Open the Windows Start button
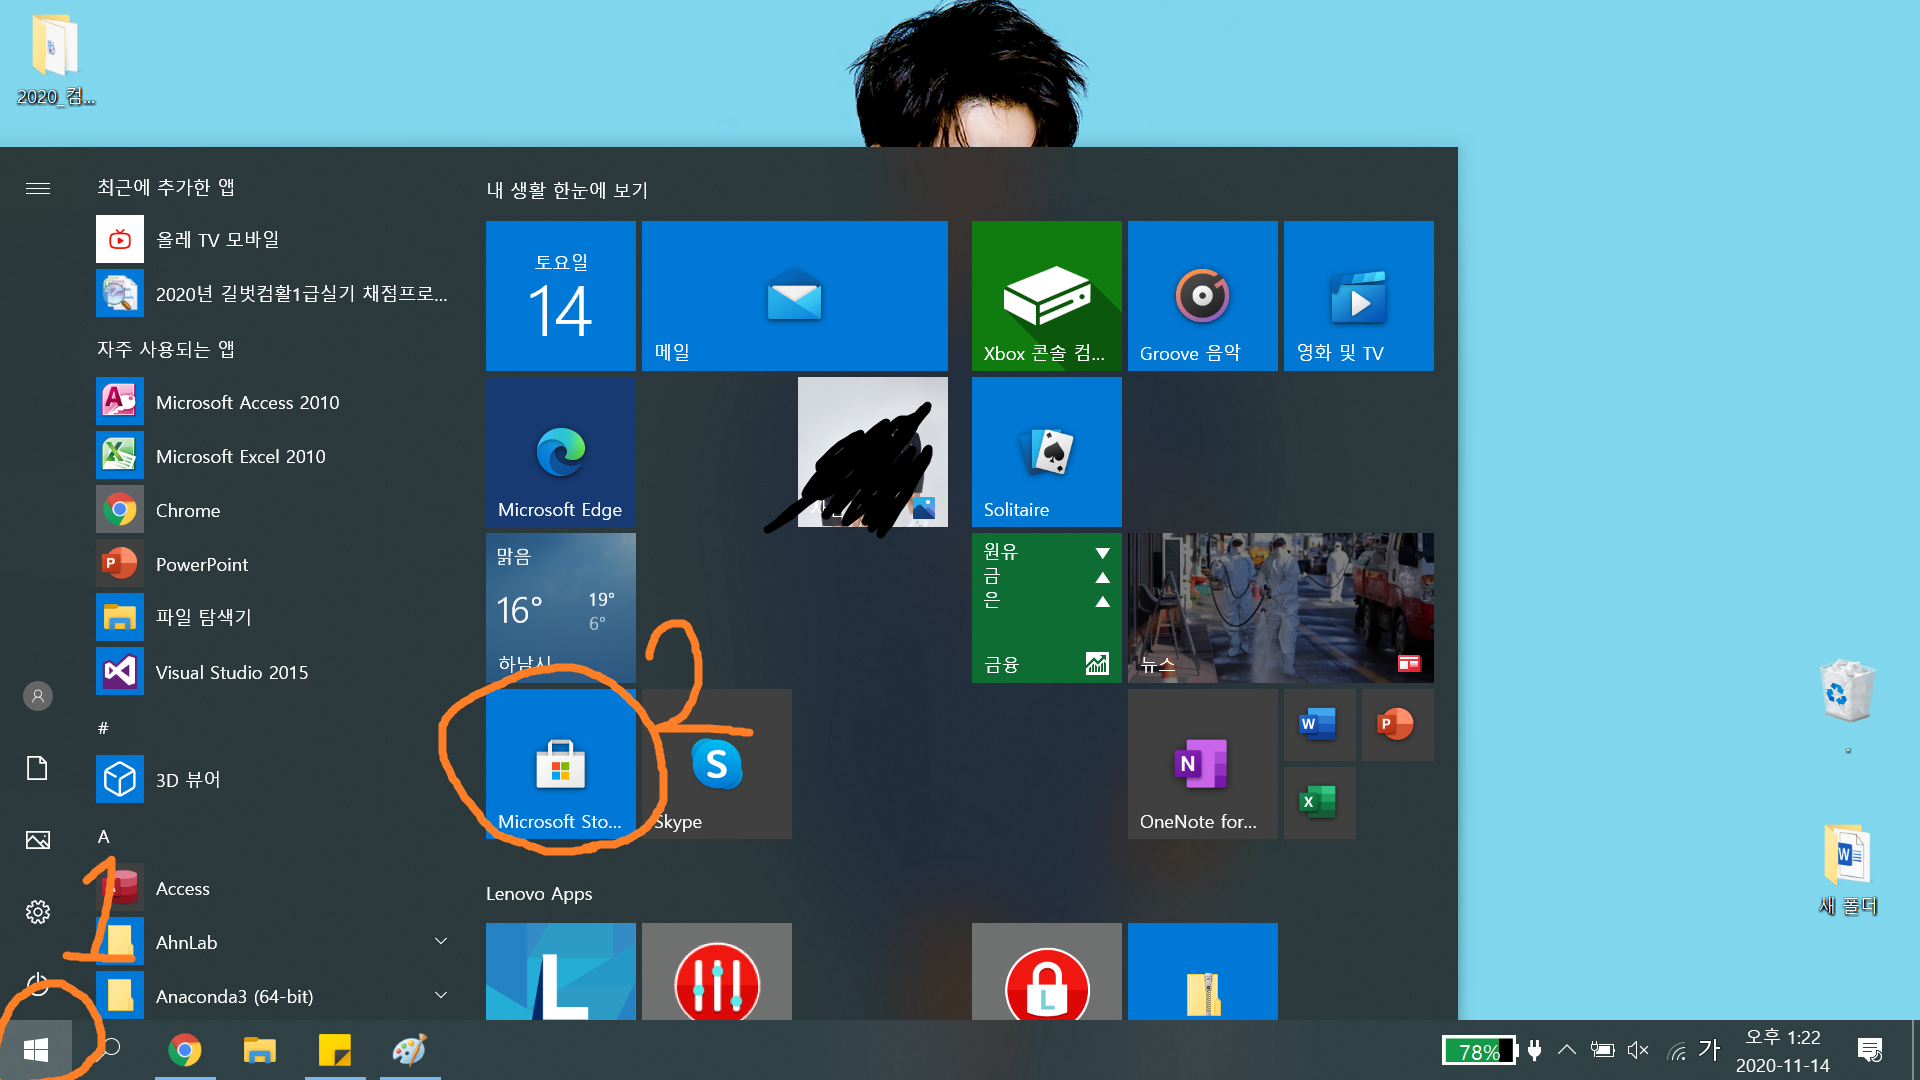 point(36,1050)
